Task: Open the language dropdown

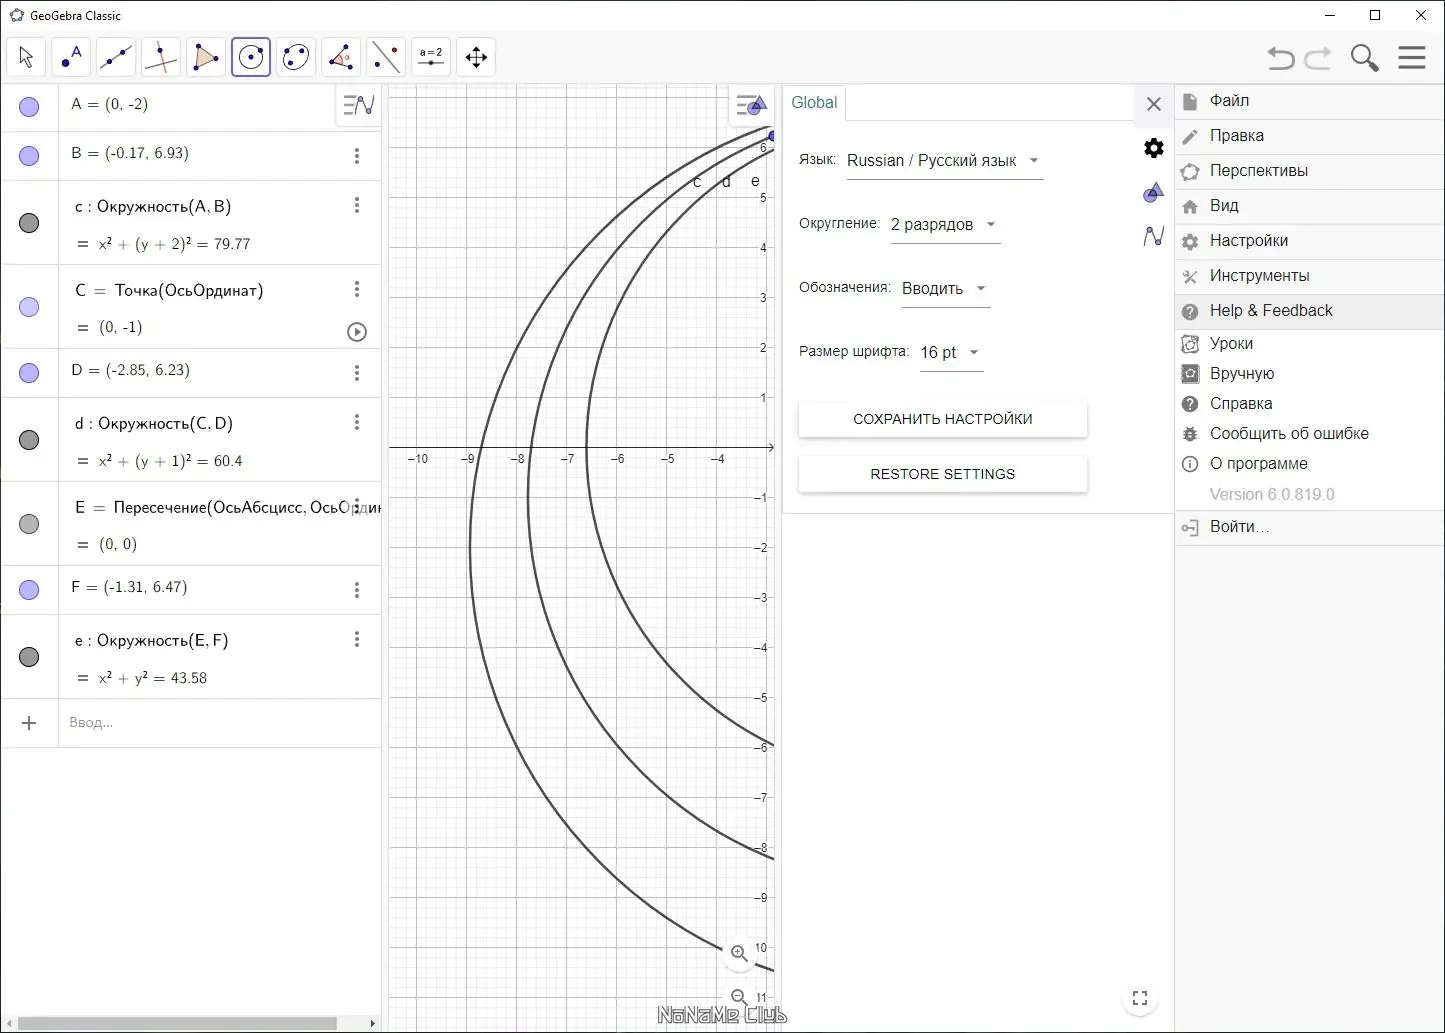Action: click(x=944, y=161)
